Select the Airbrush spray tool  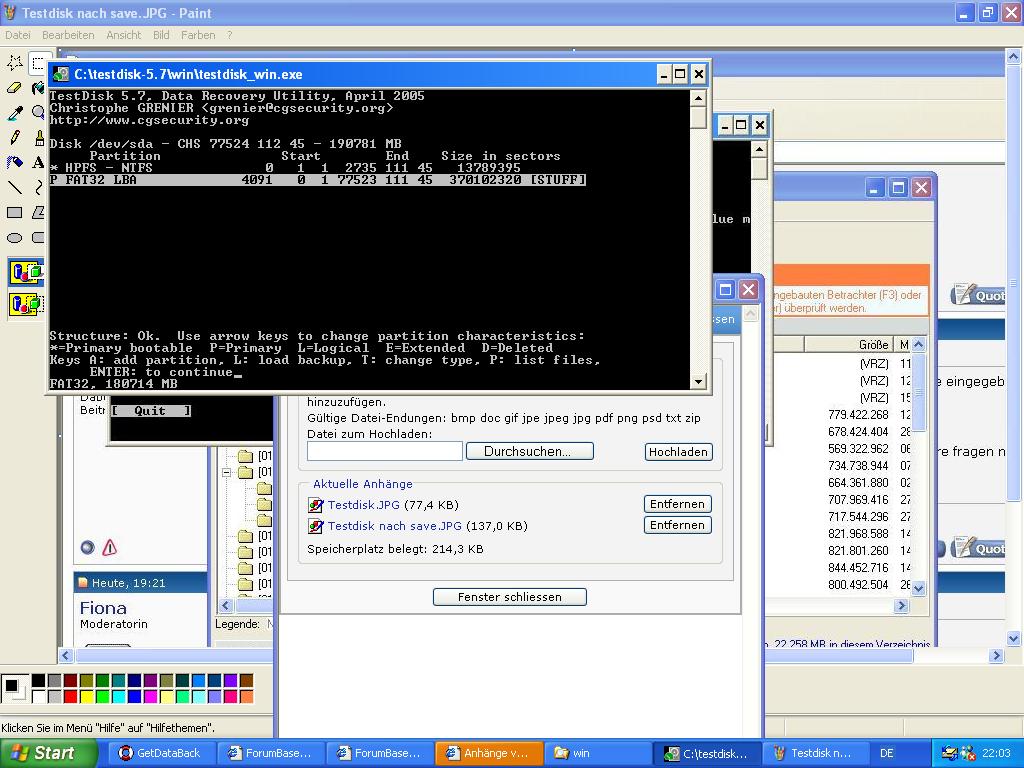14,163
